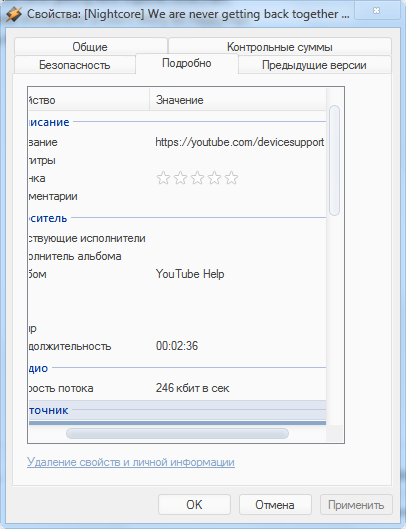Click the horizontal scrollbar thumb
This screenshot has height=529, width=406.
tap(177, 434)
